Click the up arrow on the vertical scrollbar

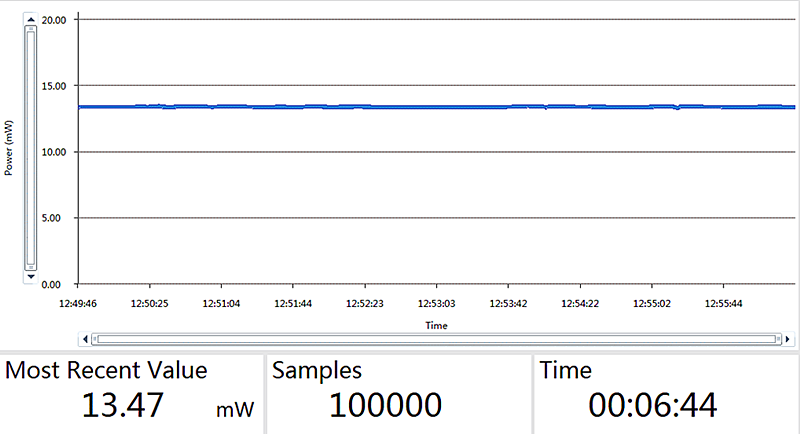click(30, 20)
